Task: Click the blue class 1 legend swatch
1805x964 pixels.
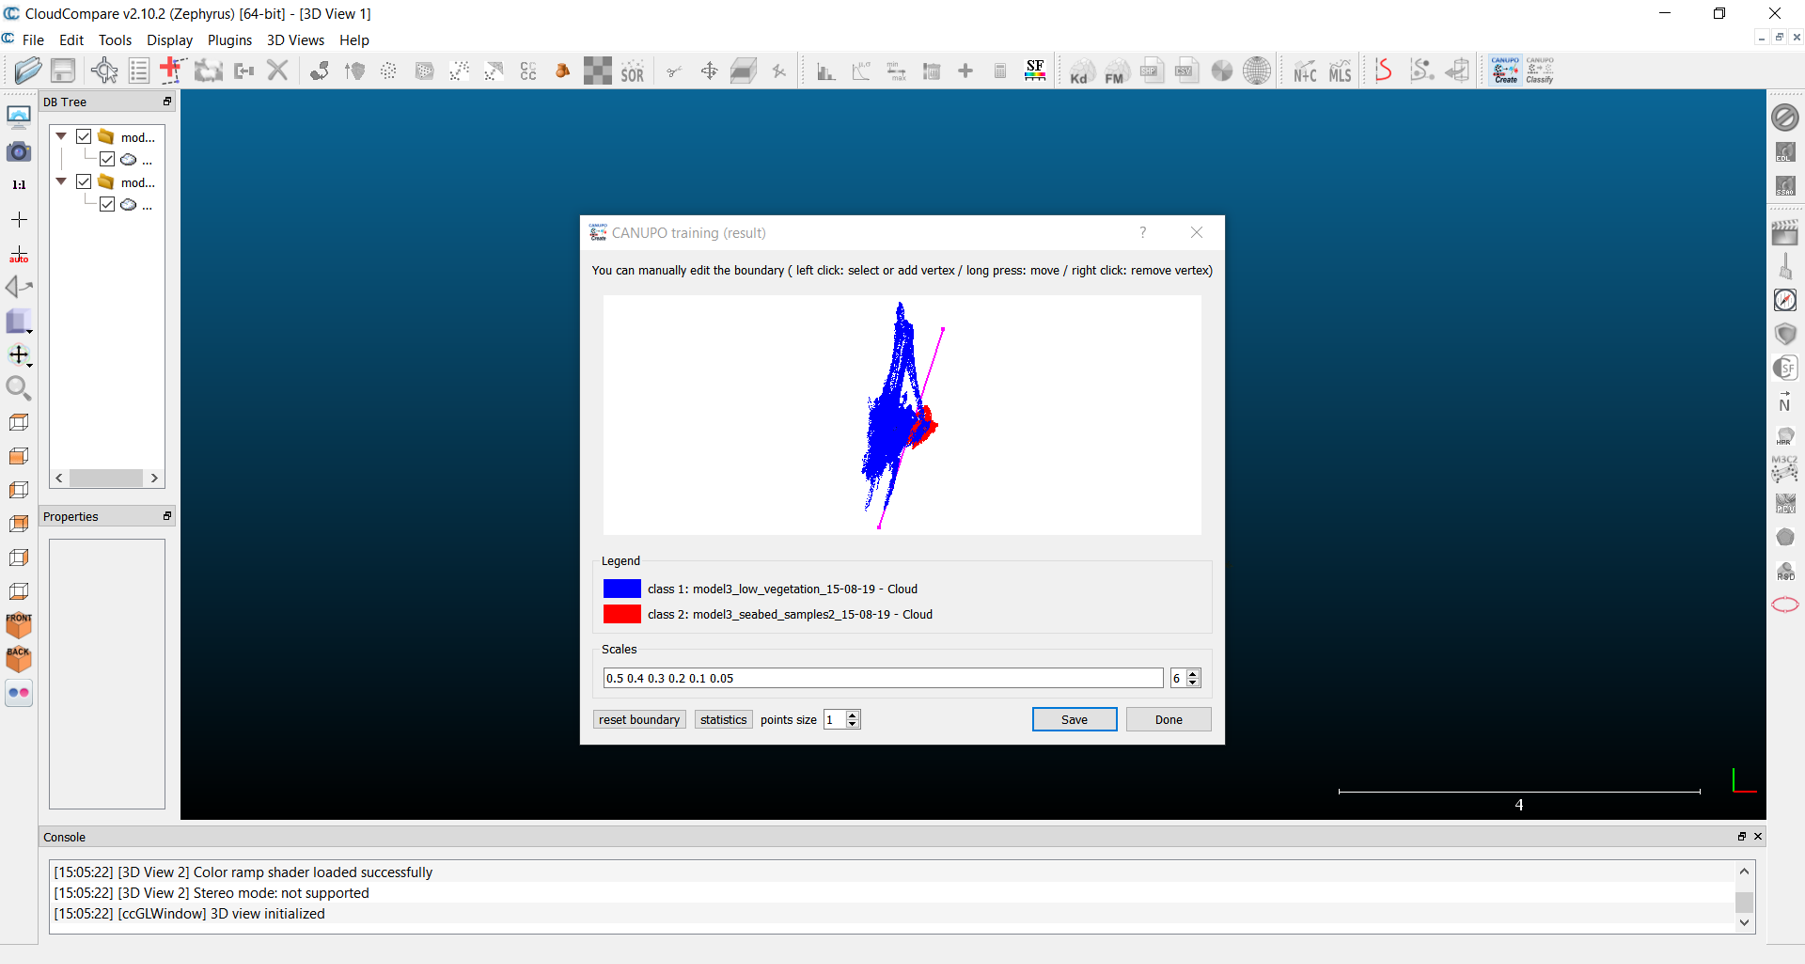Action: [622, 589]
